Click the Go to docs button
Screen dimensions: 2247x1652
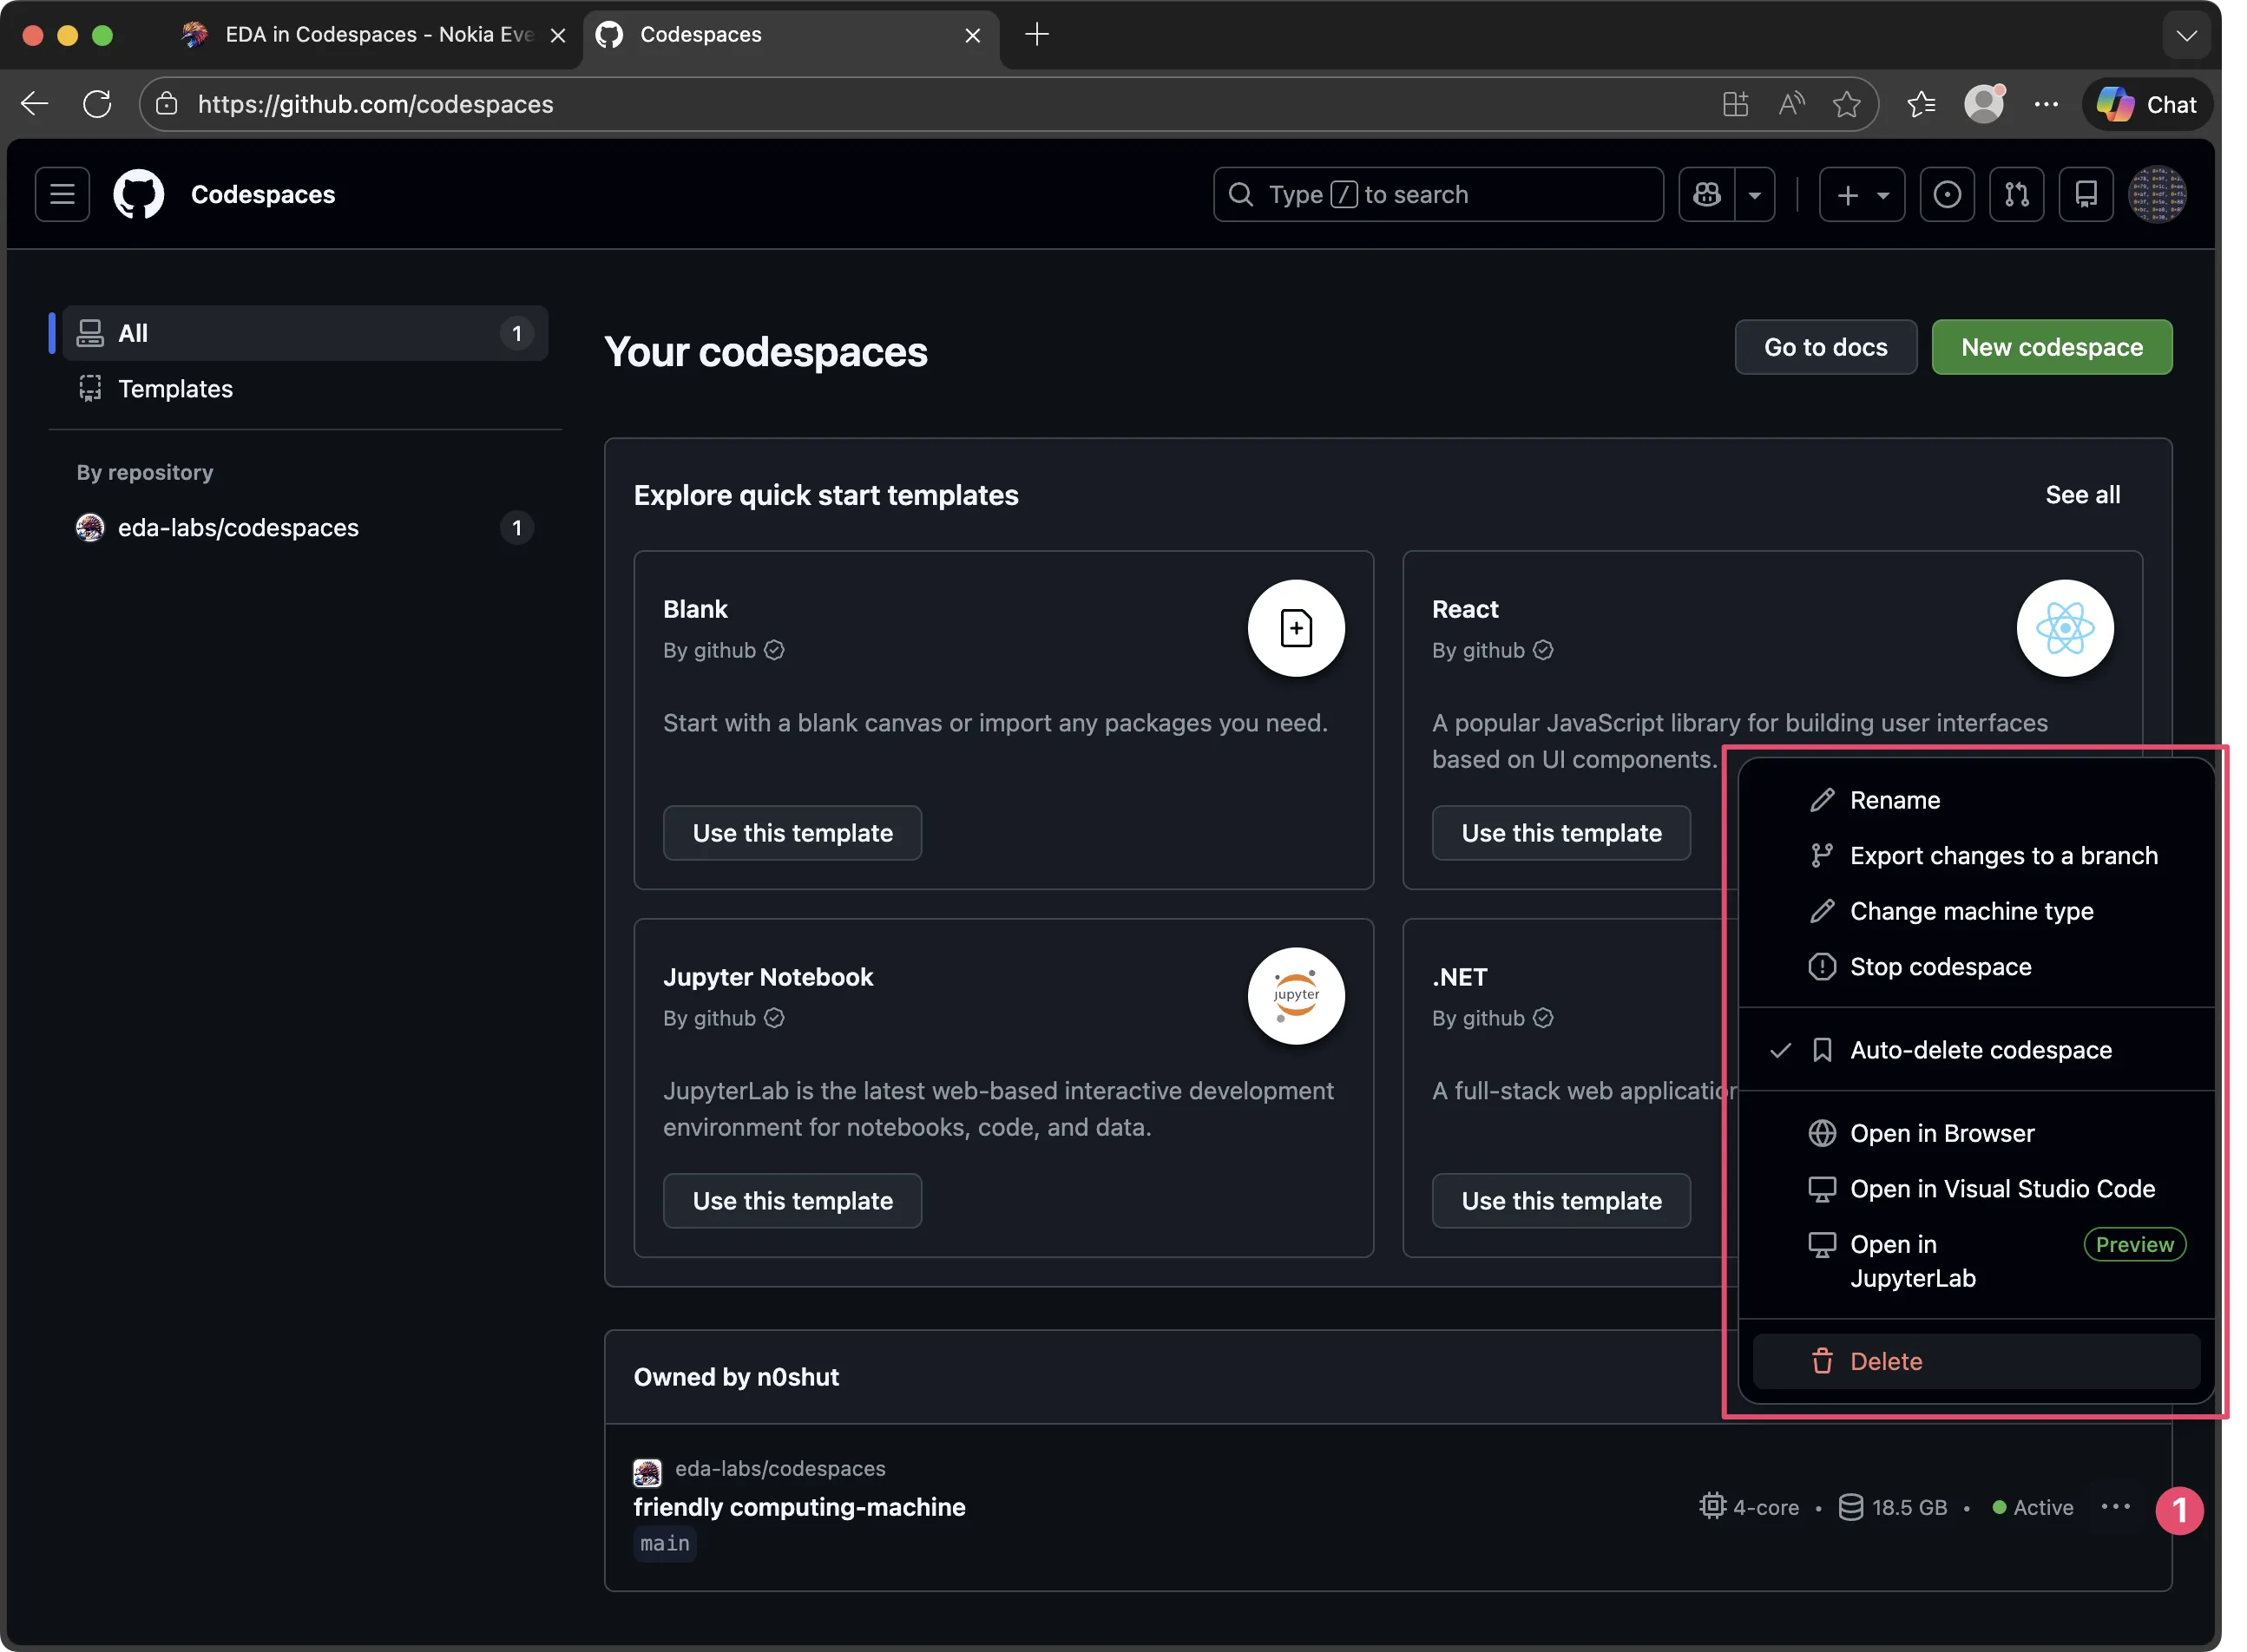pyautogui.click(x=1825, y=347)
